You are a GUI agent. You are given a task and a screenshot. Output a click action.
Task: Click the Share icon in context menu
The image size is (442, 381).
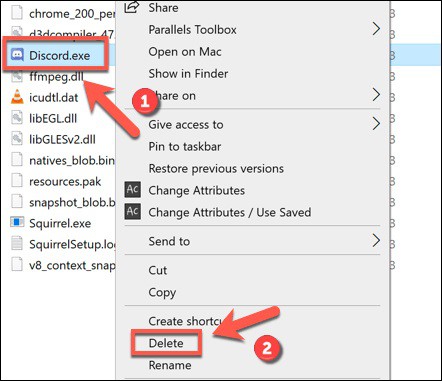132,7
